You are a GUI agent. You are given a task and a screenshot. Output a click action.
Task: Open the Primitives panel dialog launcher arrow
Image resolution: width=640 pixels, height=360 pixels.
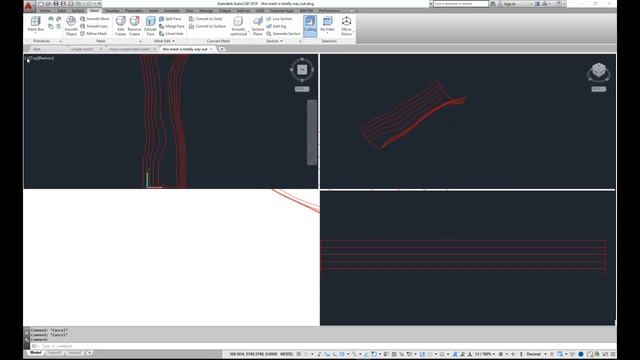point(60,41)
